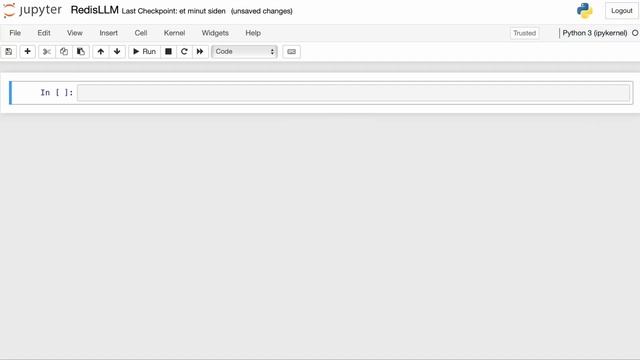Click the unsaved changes status text
Image resolution: width=640 pixels, height=360 pixels.
coord(262,11)
